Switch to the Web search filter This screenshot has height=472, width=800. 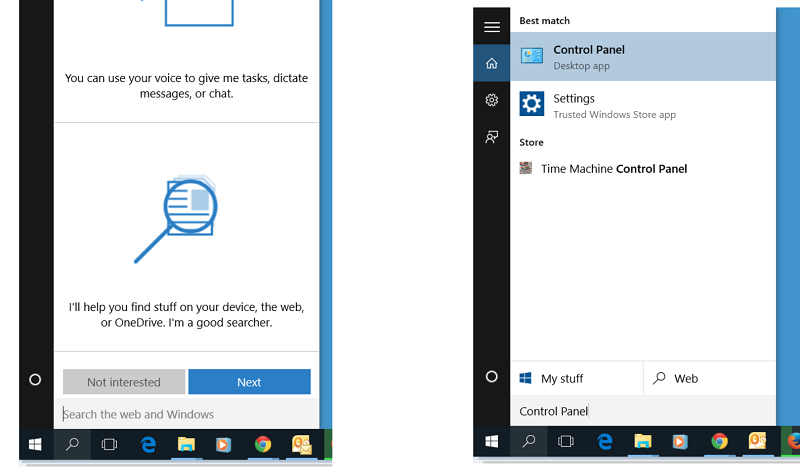pos(709,378)
